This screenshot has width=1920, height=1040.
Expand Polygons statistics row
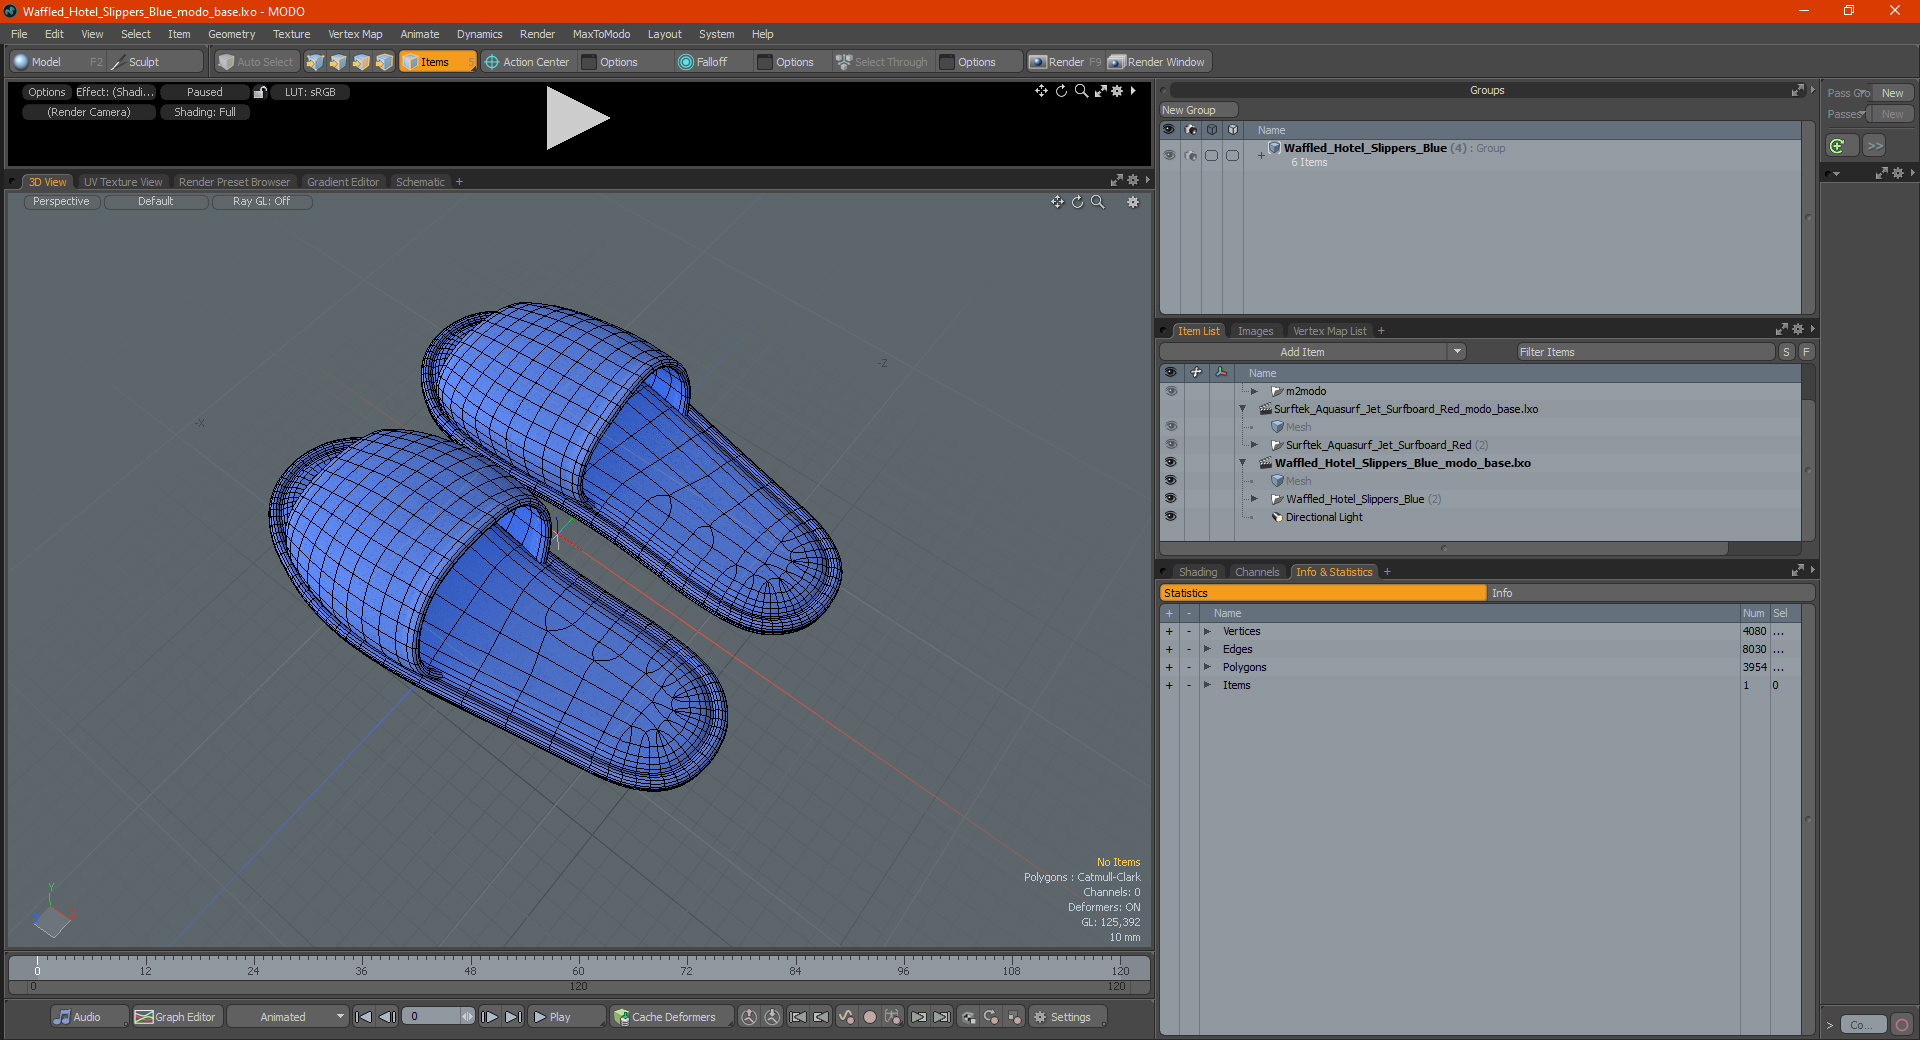(x=1207, y=667)
